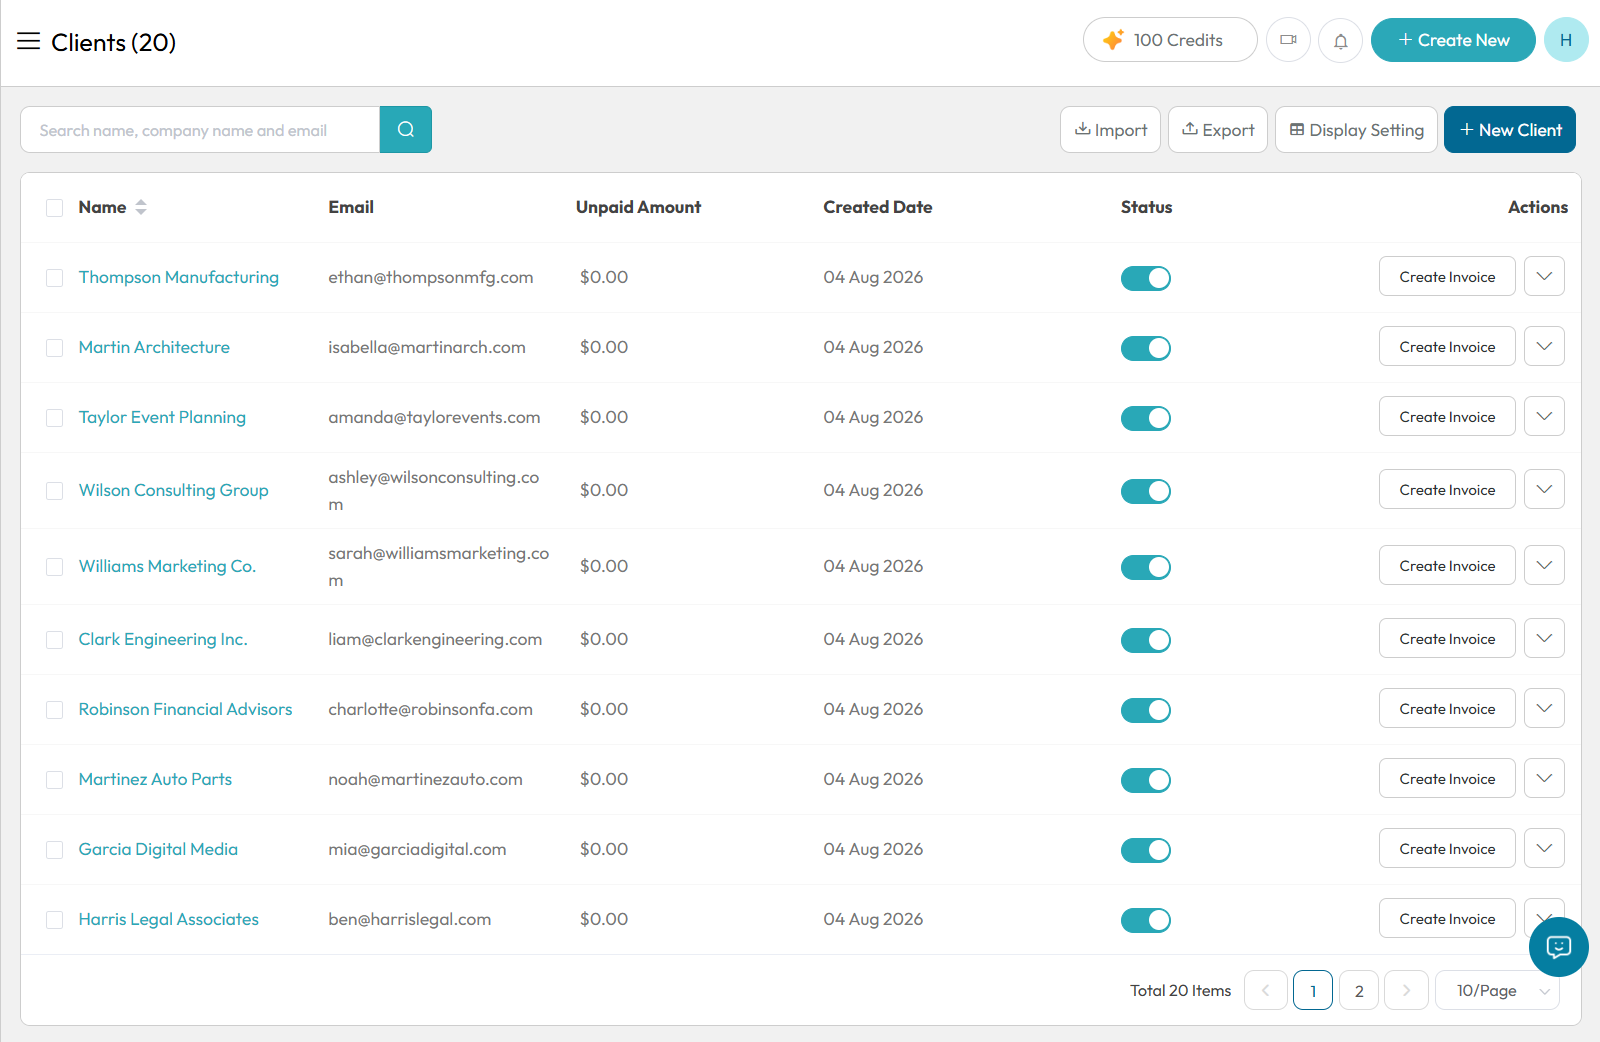
Task: Tick the select-all header checkbox
Action: click(x=55, y=208)
